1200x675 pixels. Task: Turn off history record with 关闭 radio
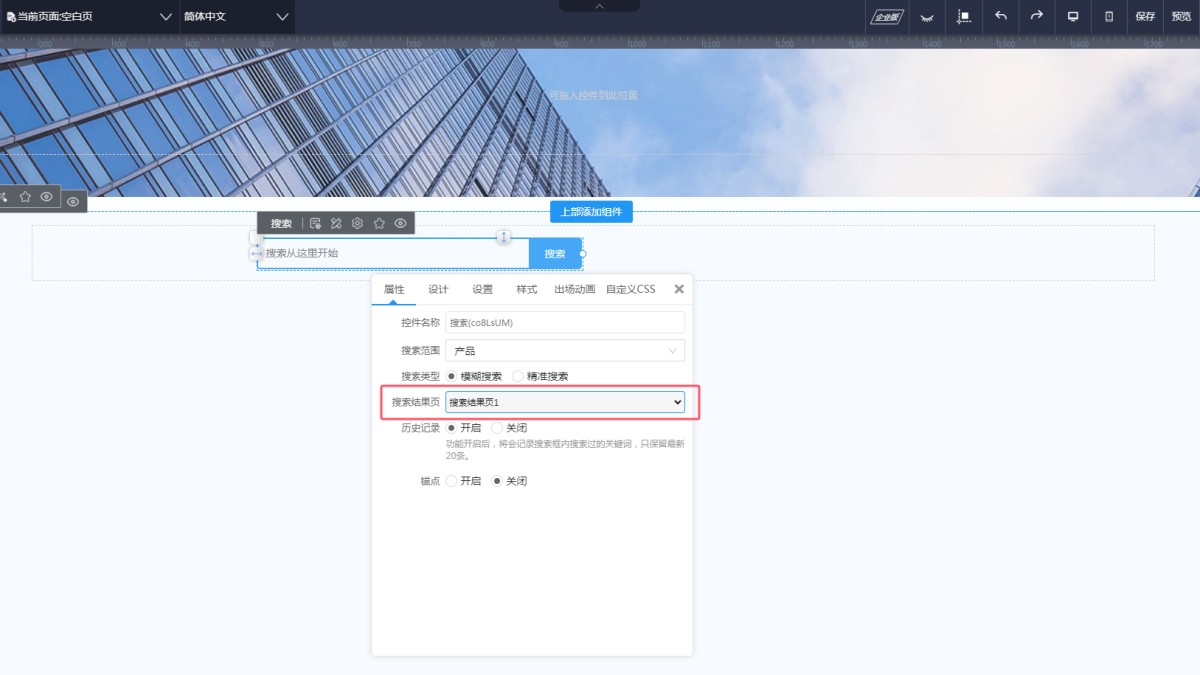tap(497, 428)
